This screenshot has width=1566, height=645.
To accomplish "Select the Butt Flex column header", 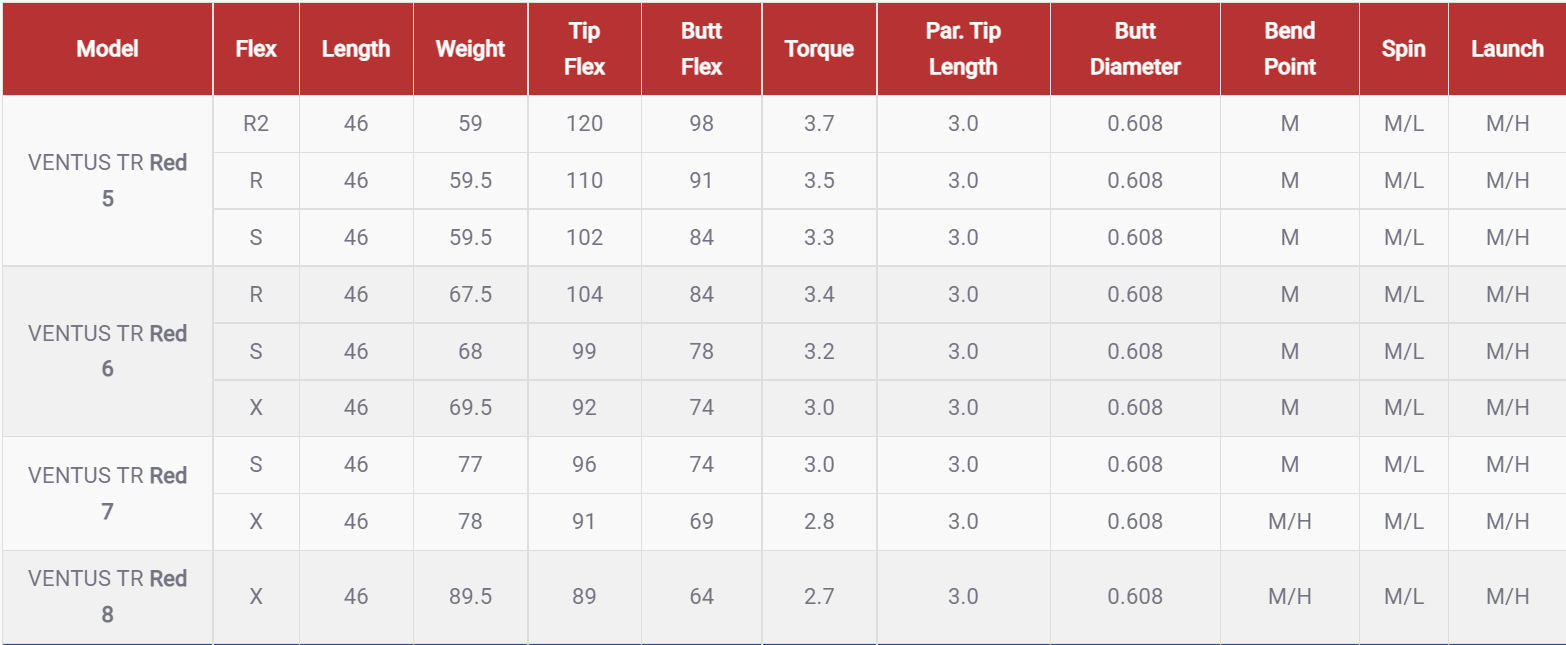I will 701,48.
